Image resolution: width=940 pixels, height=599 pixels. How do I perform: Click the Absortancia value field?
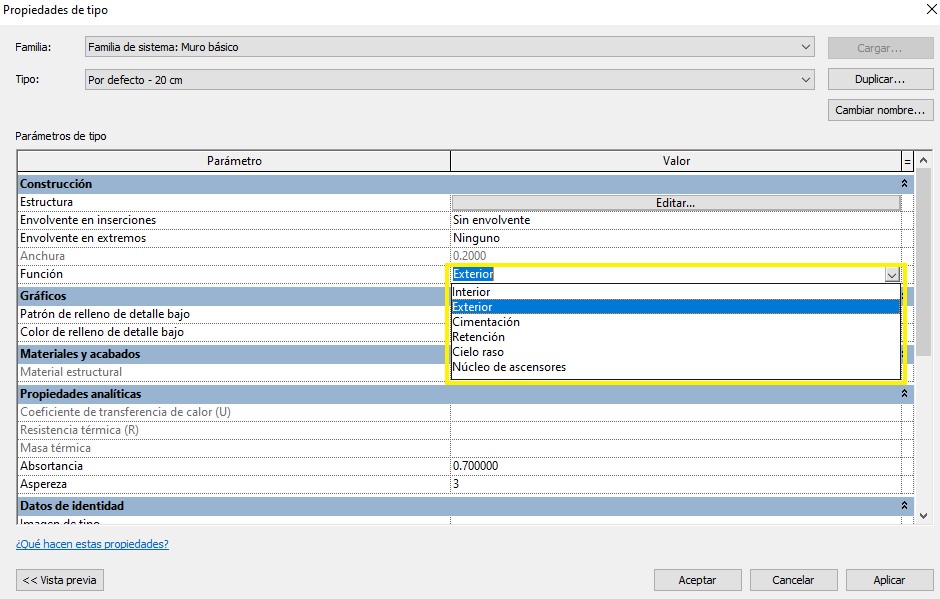(x=675, y=466)
